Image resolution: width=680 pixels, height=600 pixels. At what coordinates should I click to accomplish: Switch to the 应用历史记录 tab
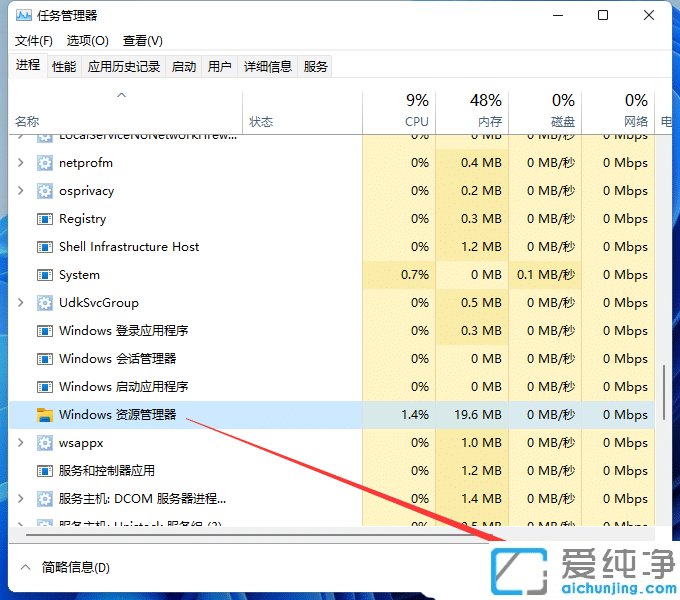point(124,67)
